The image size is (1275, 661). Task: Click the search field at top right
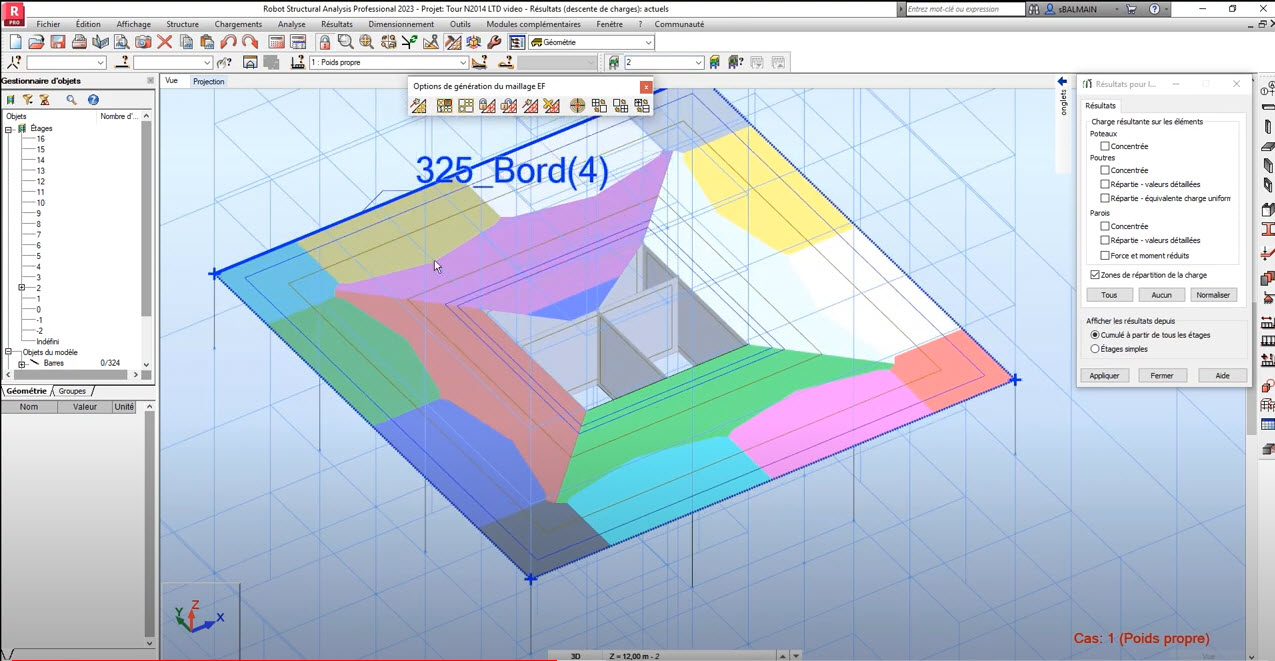(962, 8)
